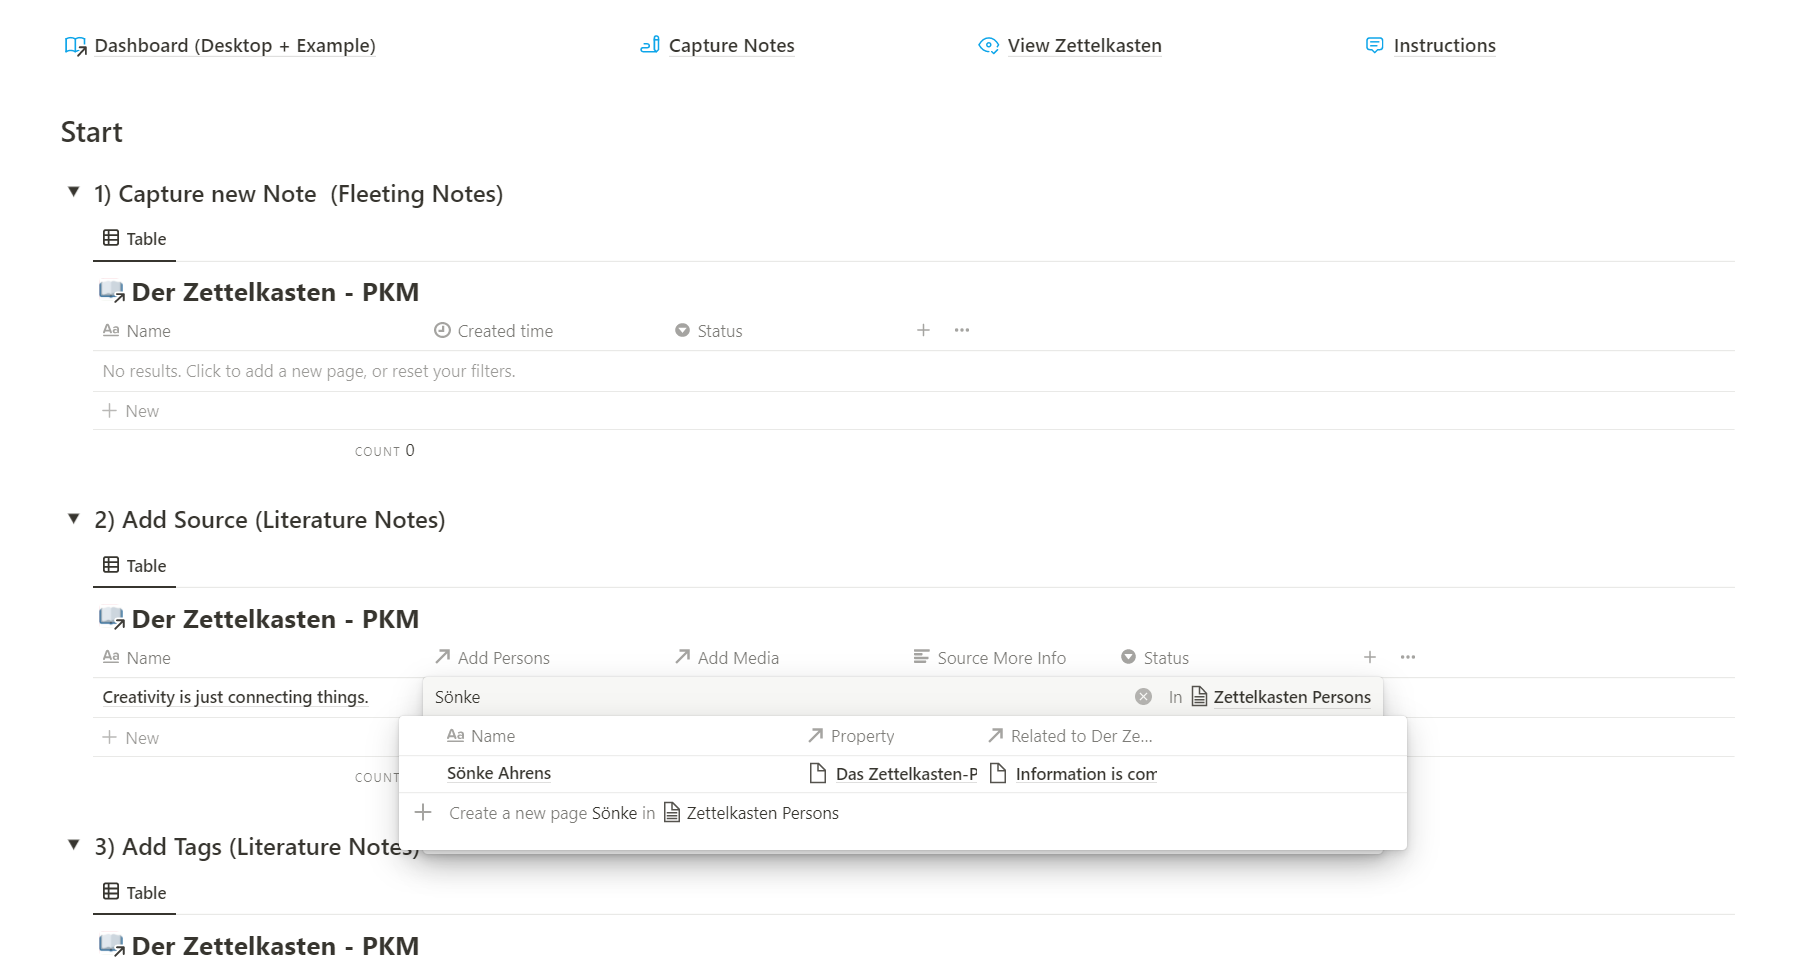Click the Sönke search input field
The image size is (1817, 965).
tap(770, 697)
